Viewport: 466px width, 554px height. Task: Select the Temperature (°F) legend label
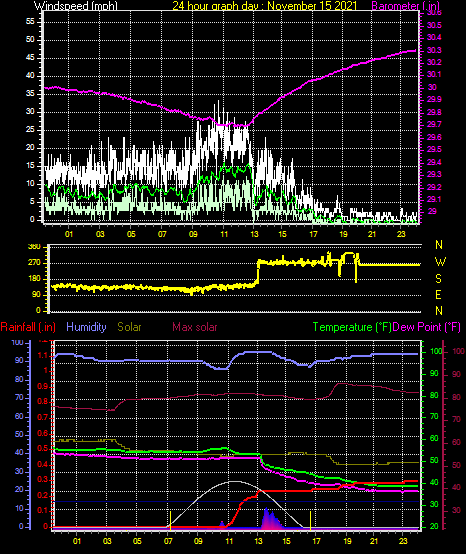tap(352, 327)
